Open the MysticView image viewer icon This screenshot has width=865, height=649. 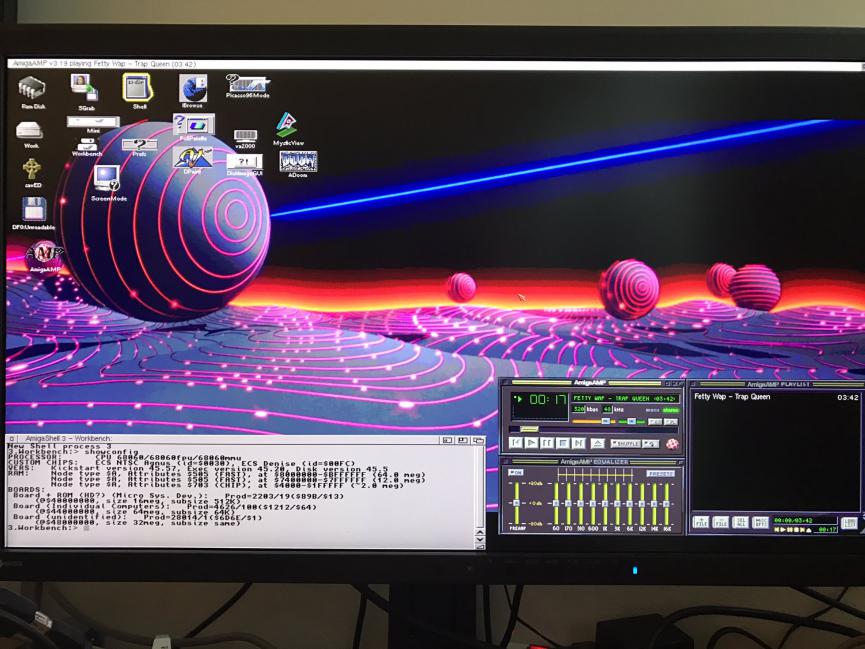click(286, 125)
